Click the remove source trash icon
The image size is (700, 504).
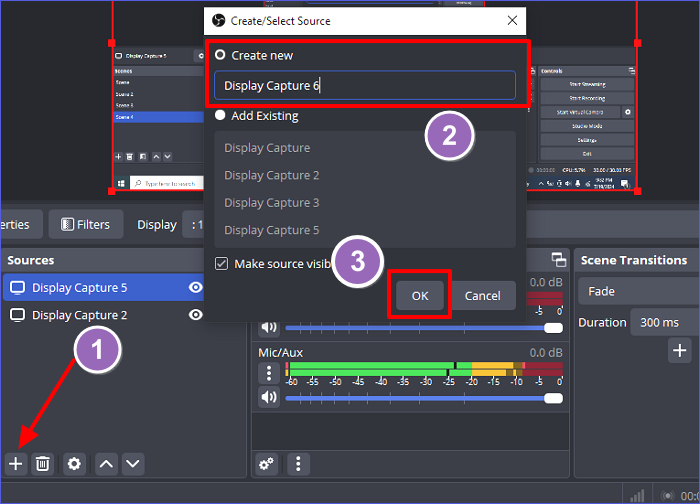click(x=43, y=464)
